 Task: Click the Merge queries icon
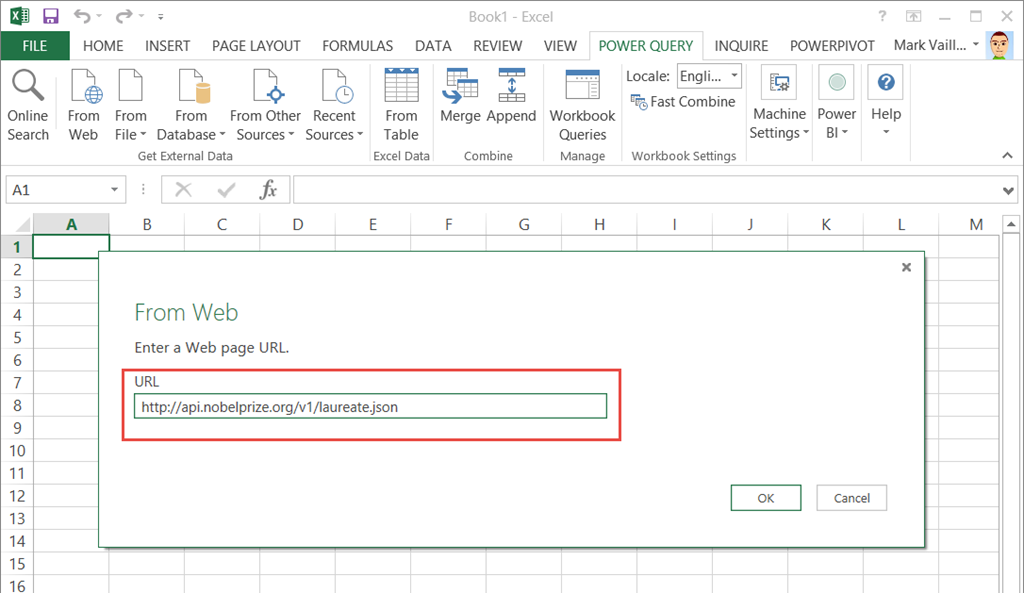click(460, 98)
